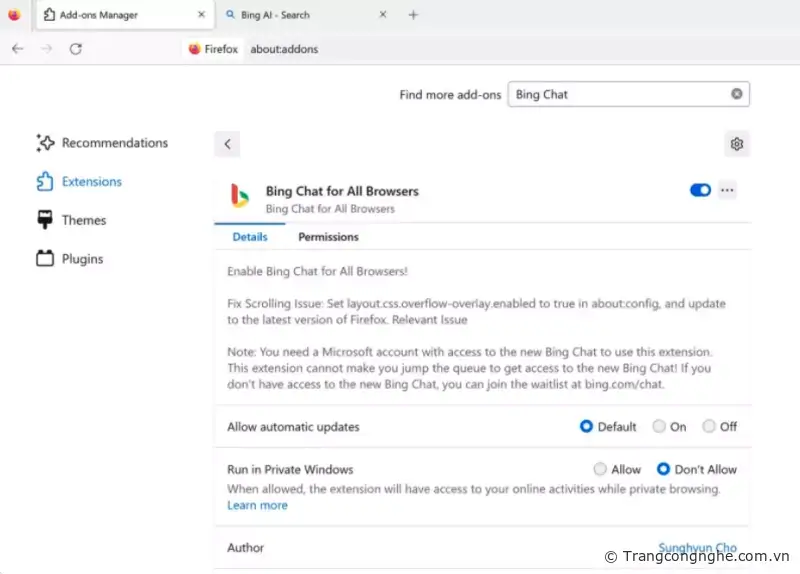The image size is (800, 574).
Task: Allow extension to run in private windows
Action: (x=600, y=469)
